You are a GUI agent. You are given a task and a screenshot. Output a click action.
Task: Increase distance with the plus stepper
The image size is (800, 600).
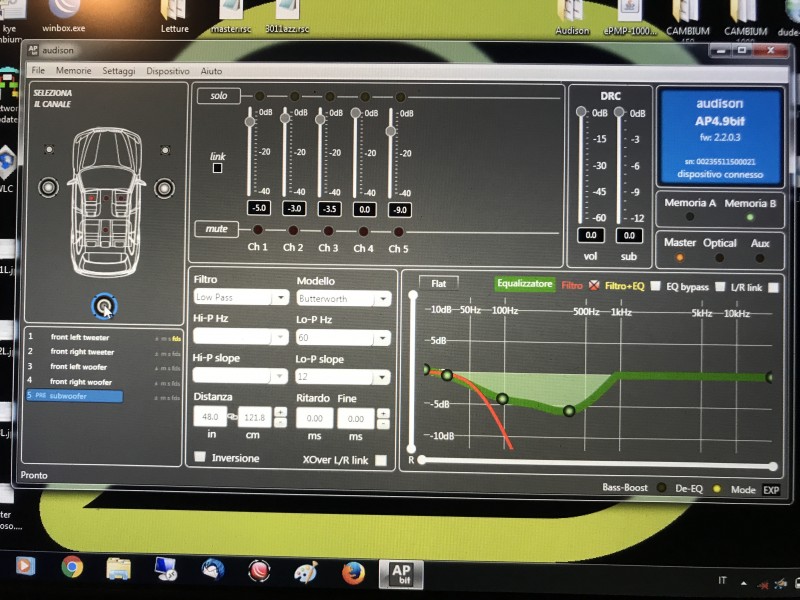tap(280, 412)
